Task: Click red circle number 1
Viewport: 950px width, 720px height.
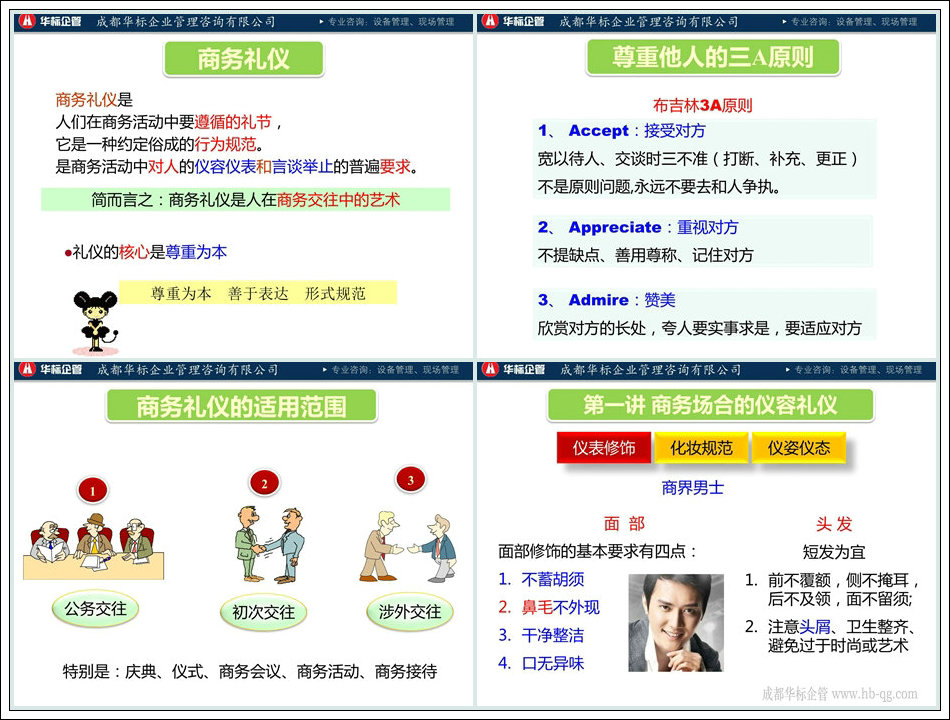Action: tap(93, 491)
